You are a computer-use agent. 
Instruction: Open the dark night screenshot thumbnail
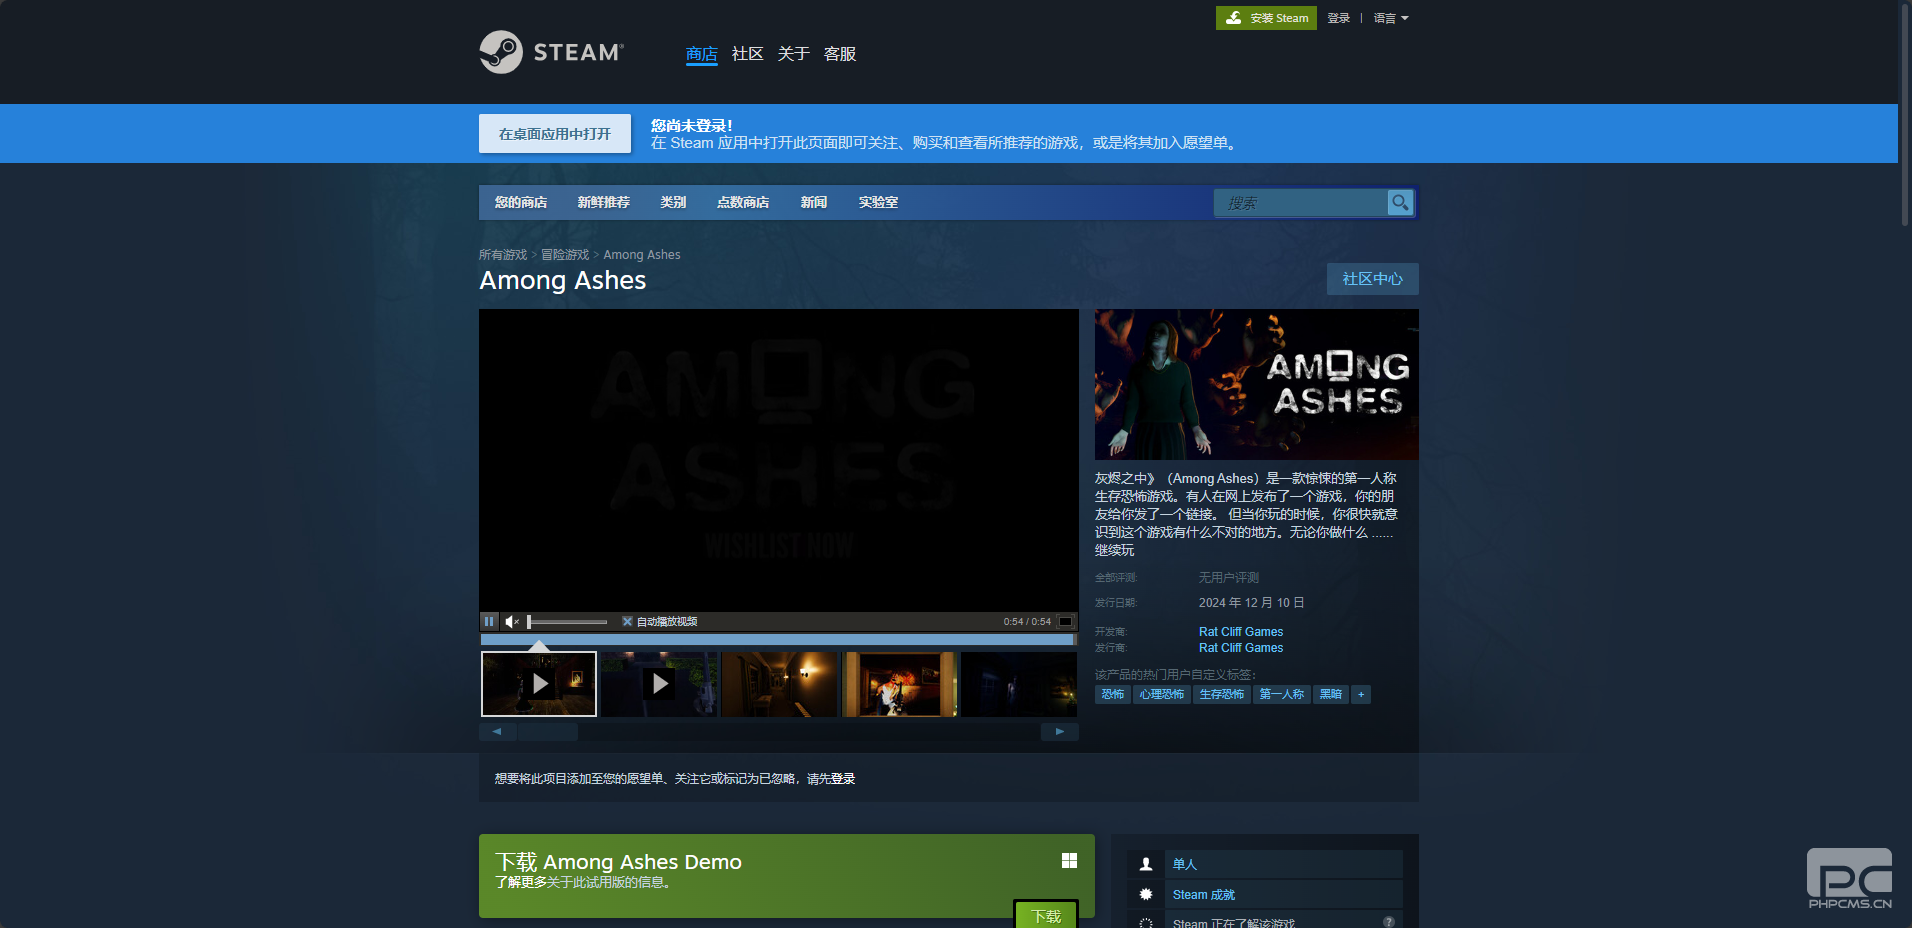[1019, 684]
